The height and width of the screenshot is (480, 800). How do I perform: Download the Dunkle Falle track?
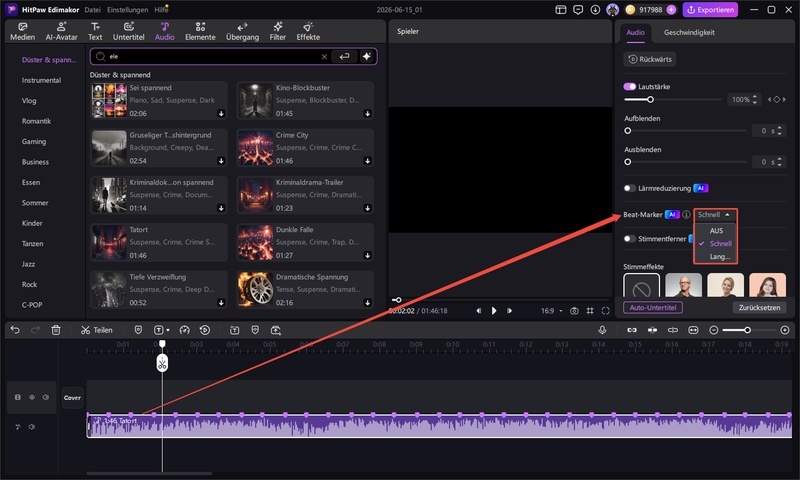point(367,256)
